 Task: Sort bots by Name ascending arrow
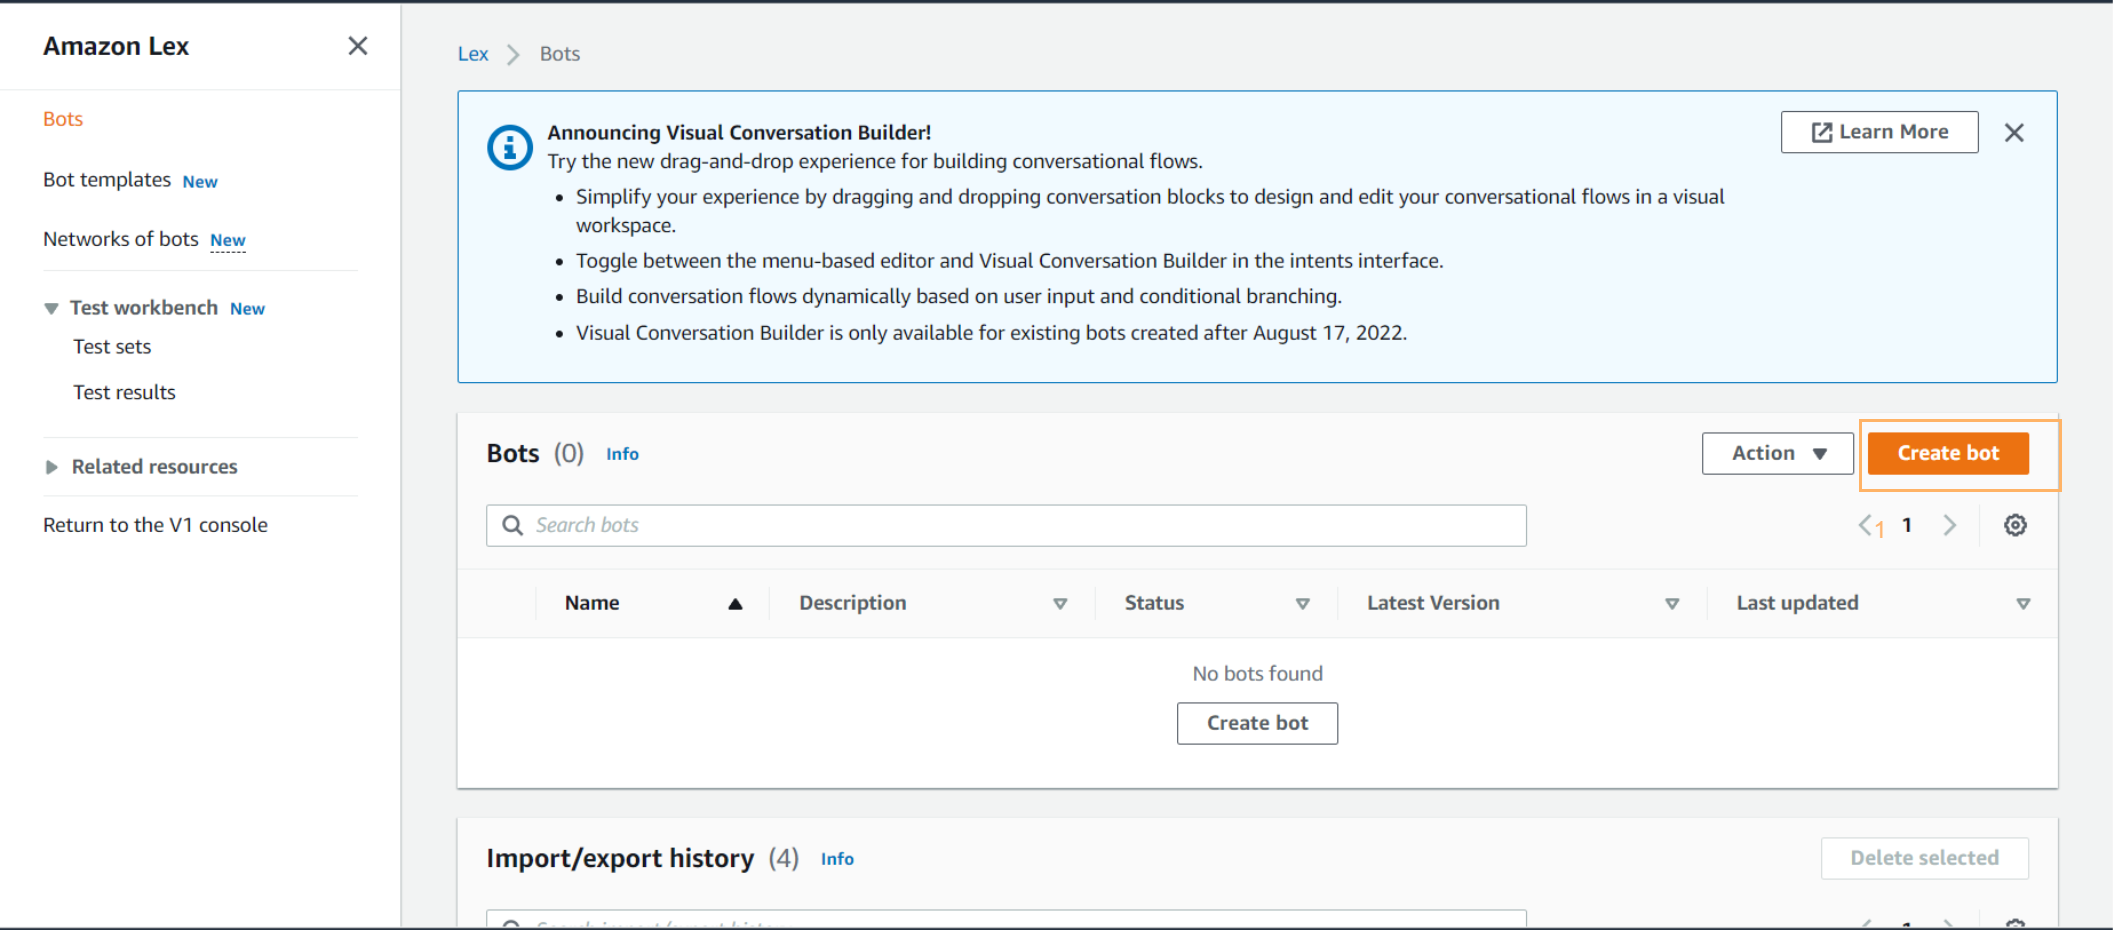click(x=735, y=603)
